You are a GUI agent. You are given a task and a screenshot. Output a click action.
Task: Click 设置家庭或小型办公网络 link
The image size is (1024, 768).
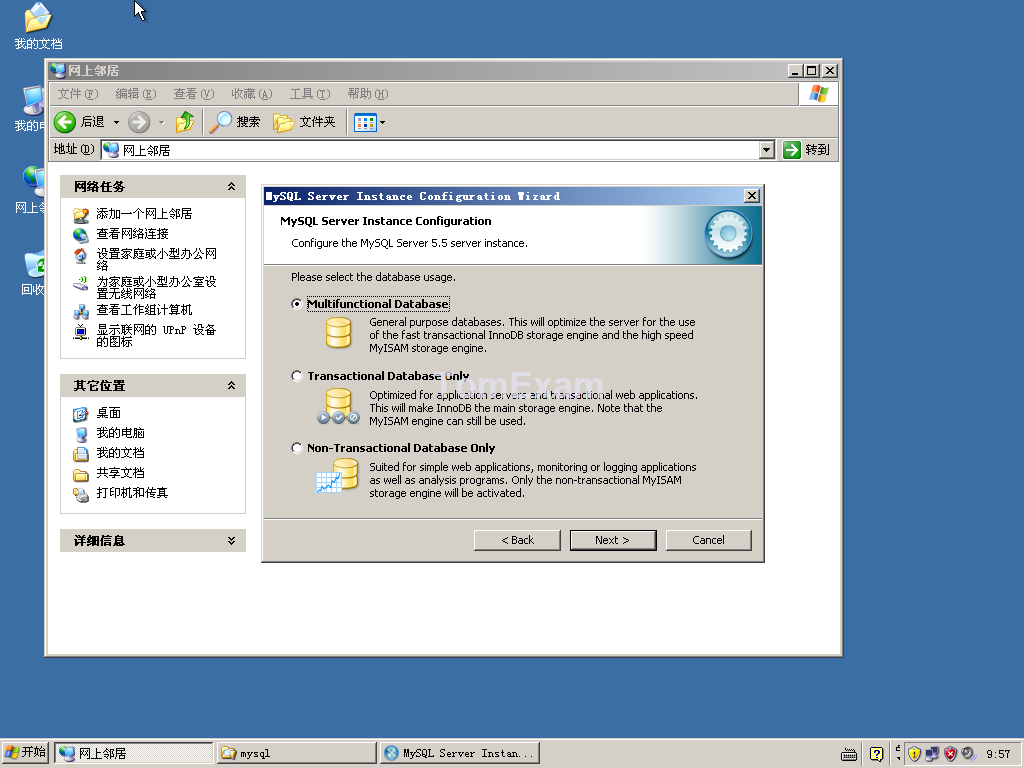157,259
